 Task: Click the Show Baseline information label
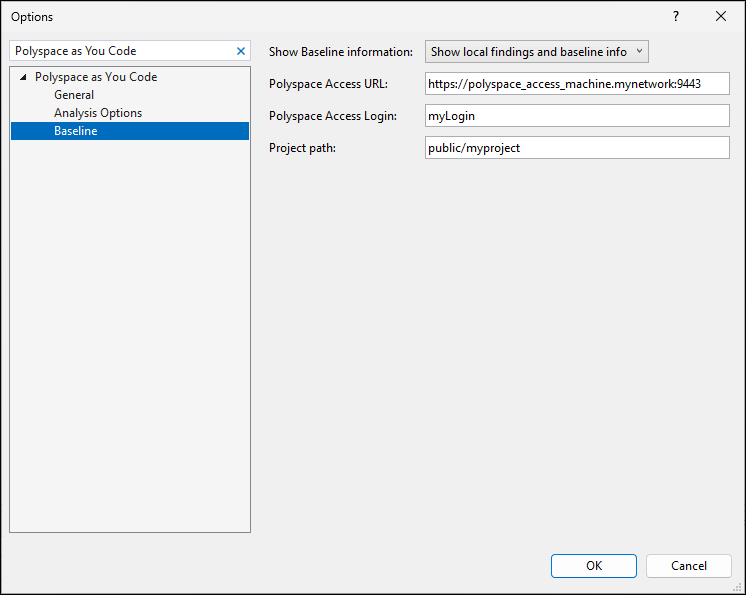click(x=340, y=52)
